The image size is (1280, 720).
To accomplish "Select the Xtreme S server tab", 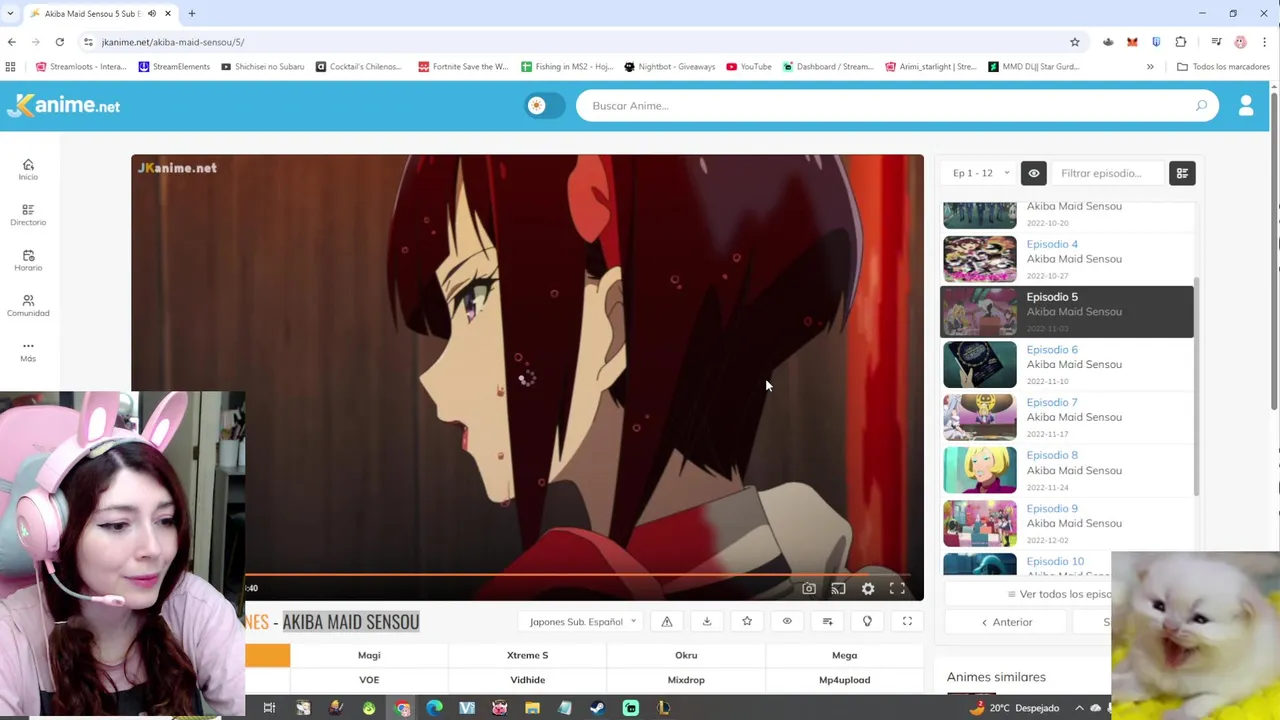I will pyautogui.click(x=527, y=655).
